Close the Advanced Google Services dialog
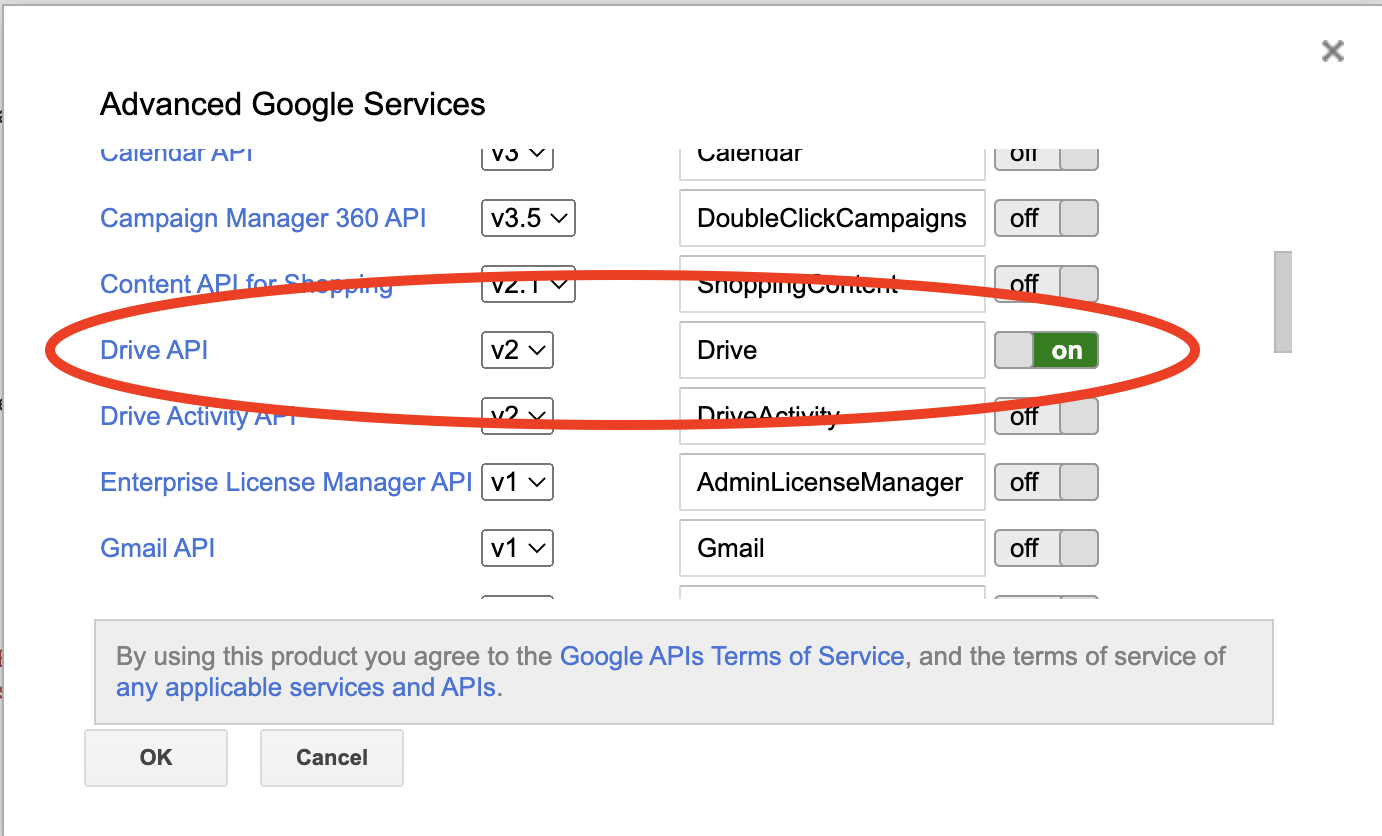Screen dimensions: 1382x836 point(1332,52)
